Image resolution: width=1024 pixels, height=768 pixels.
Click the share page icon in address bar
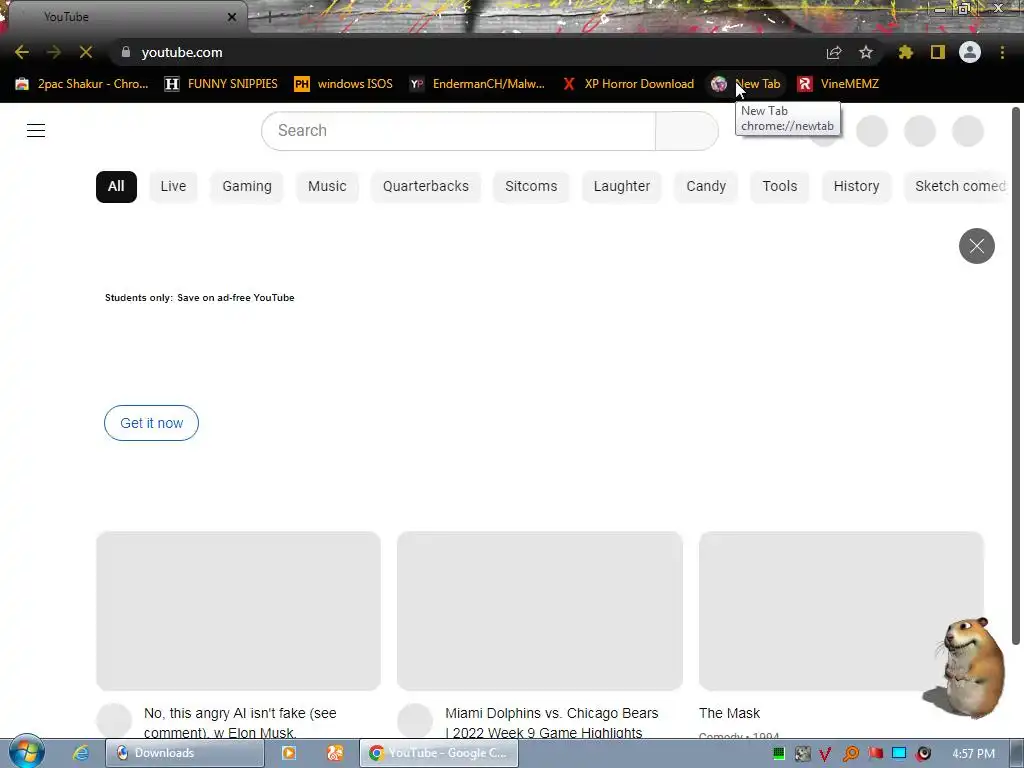(x=834, y=52)
